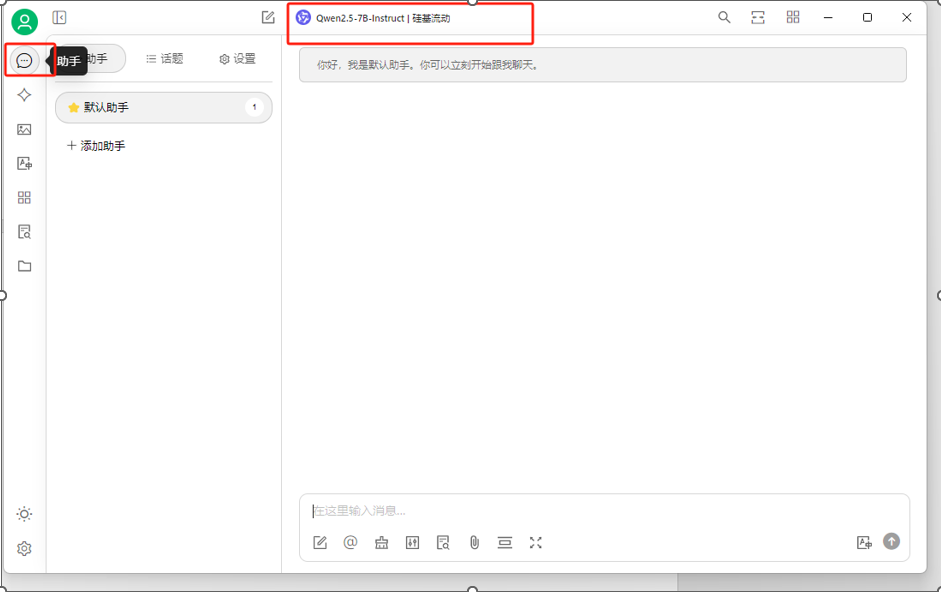Collapse the sidebar panel toggle icon
941x592 pixels.
(x=59, y=17)
